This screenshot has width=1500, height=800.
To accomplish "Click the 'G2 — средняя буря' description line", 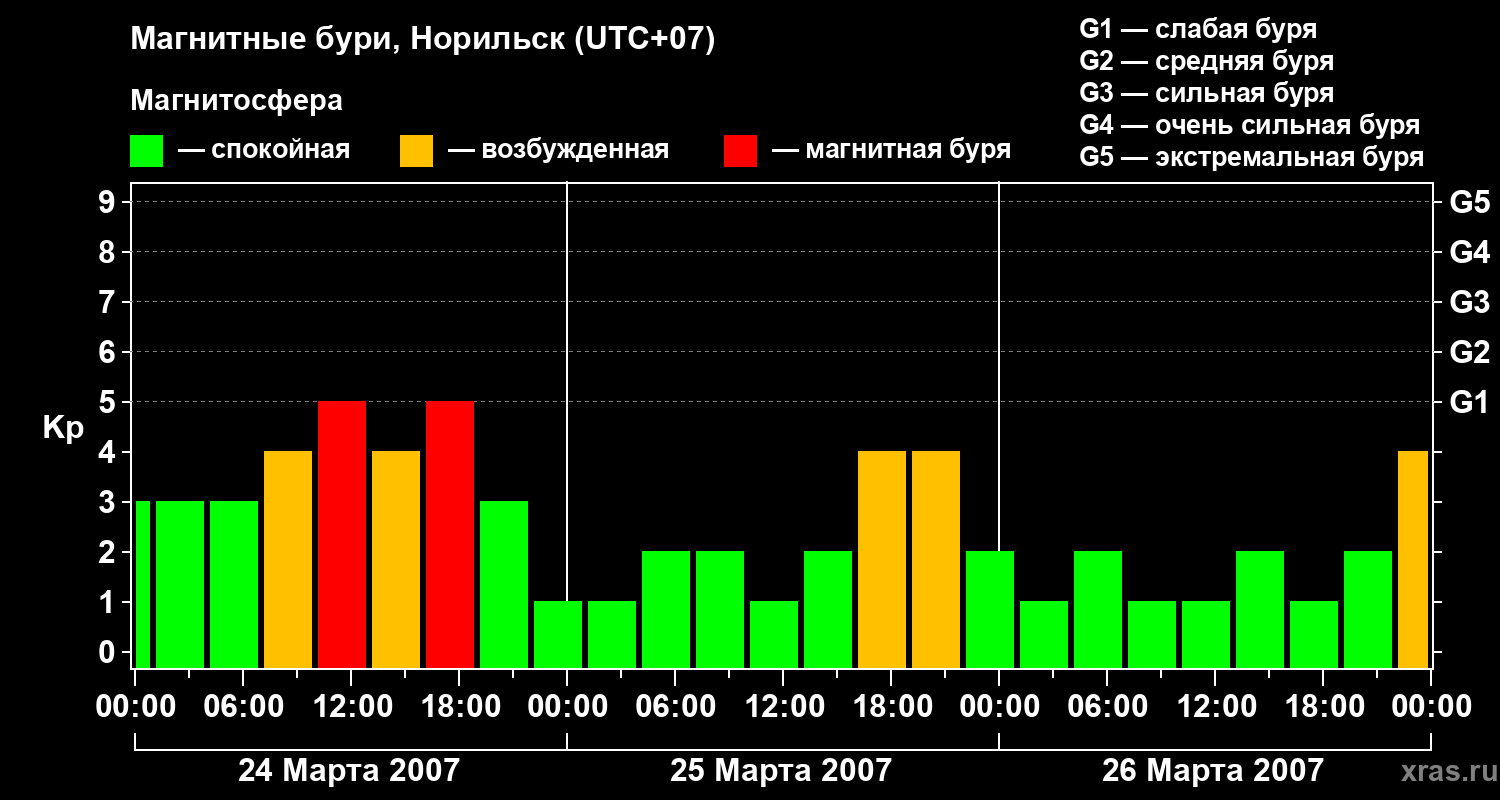I will [x=1207, y=61].
